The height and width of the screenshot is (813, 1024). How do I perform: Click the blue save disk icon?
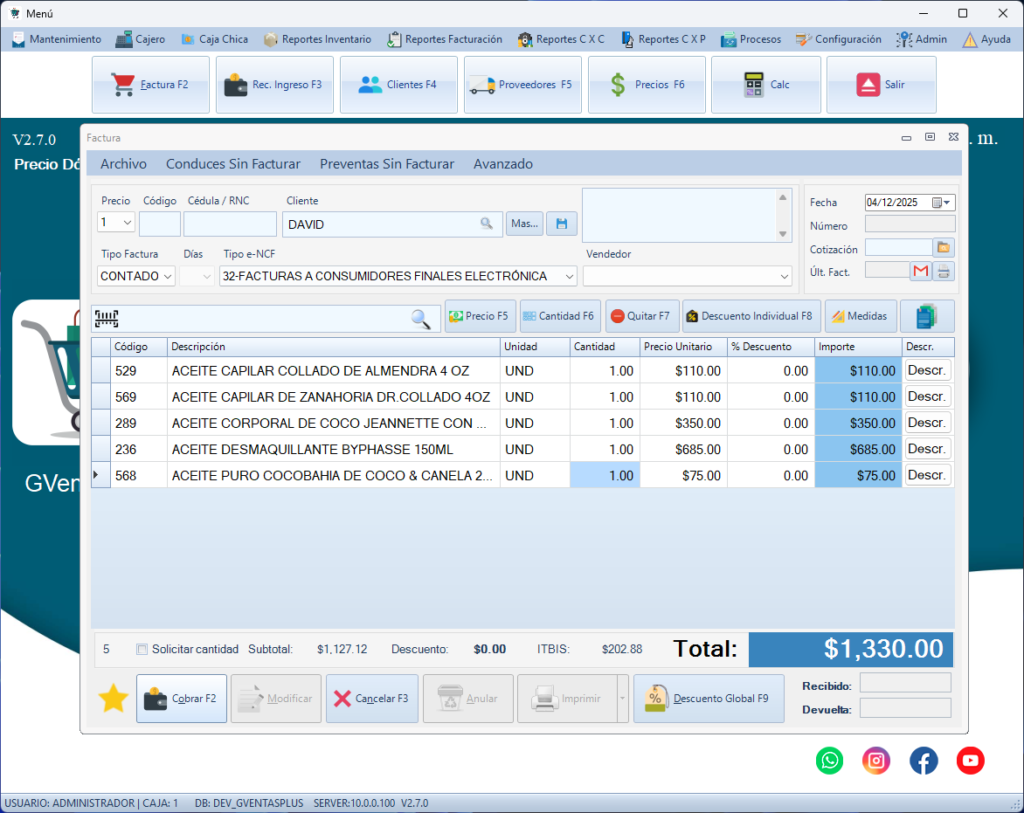click(x=562, y=224)
